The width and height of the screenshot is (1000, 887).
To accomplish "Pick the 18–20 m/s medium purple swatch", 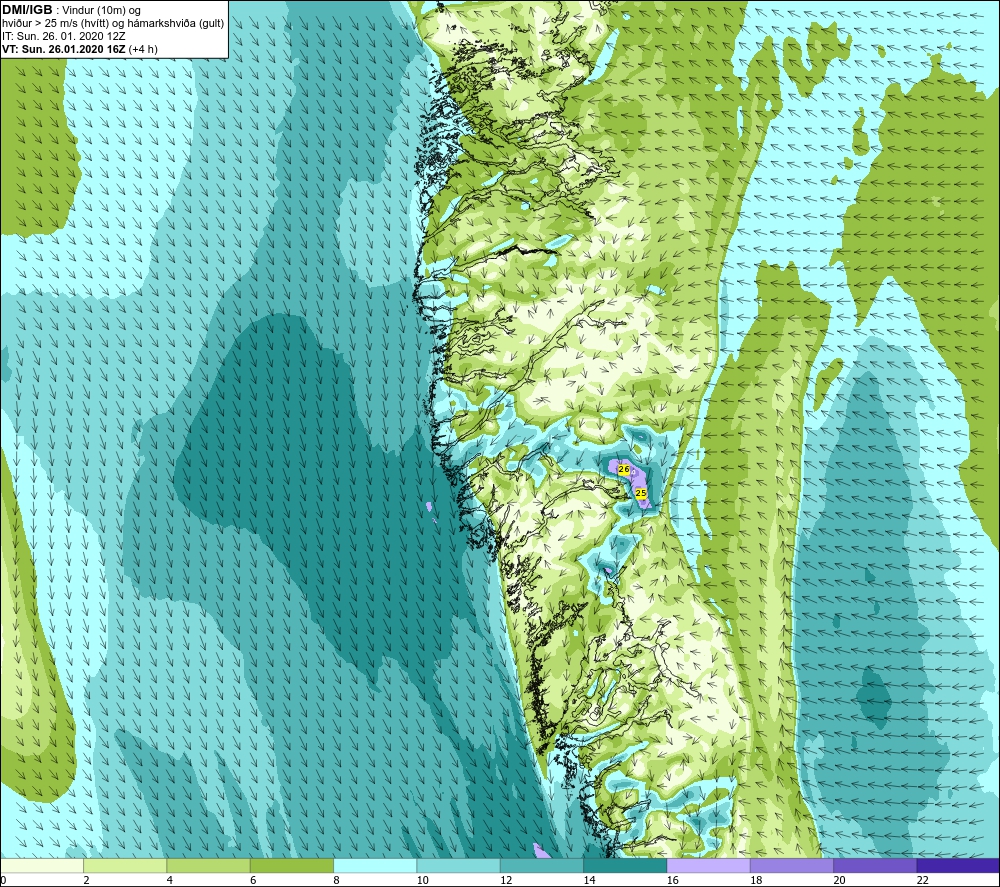I will click(x=791, y=865).
